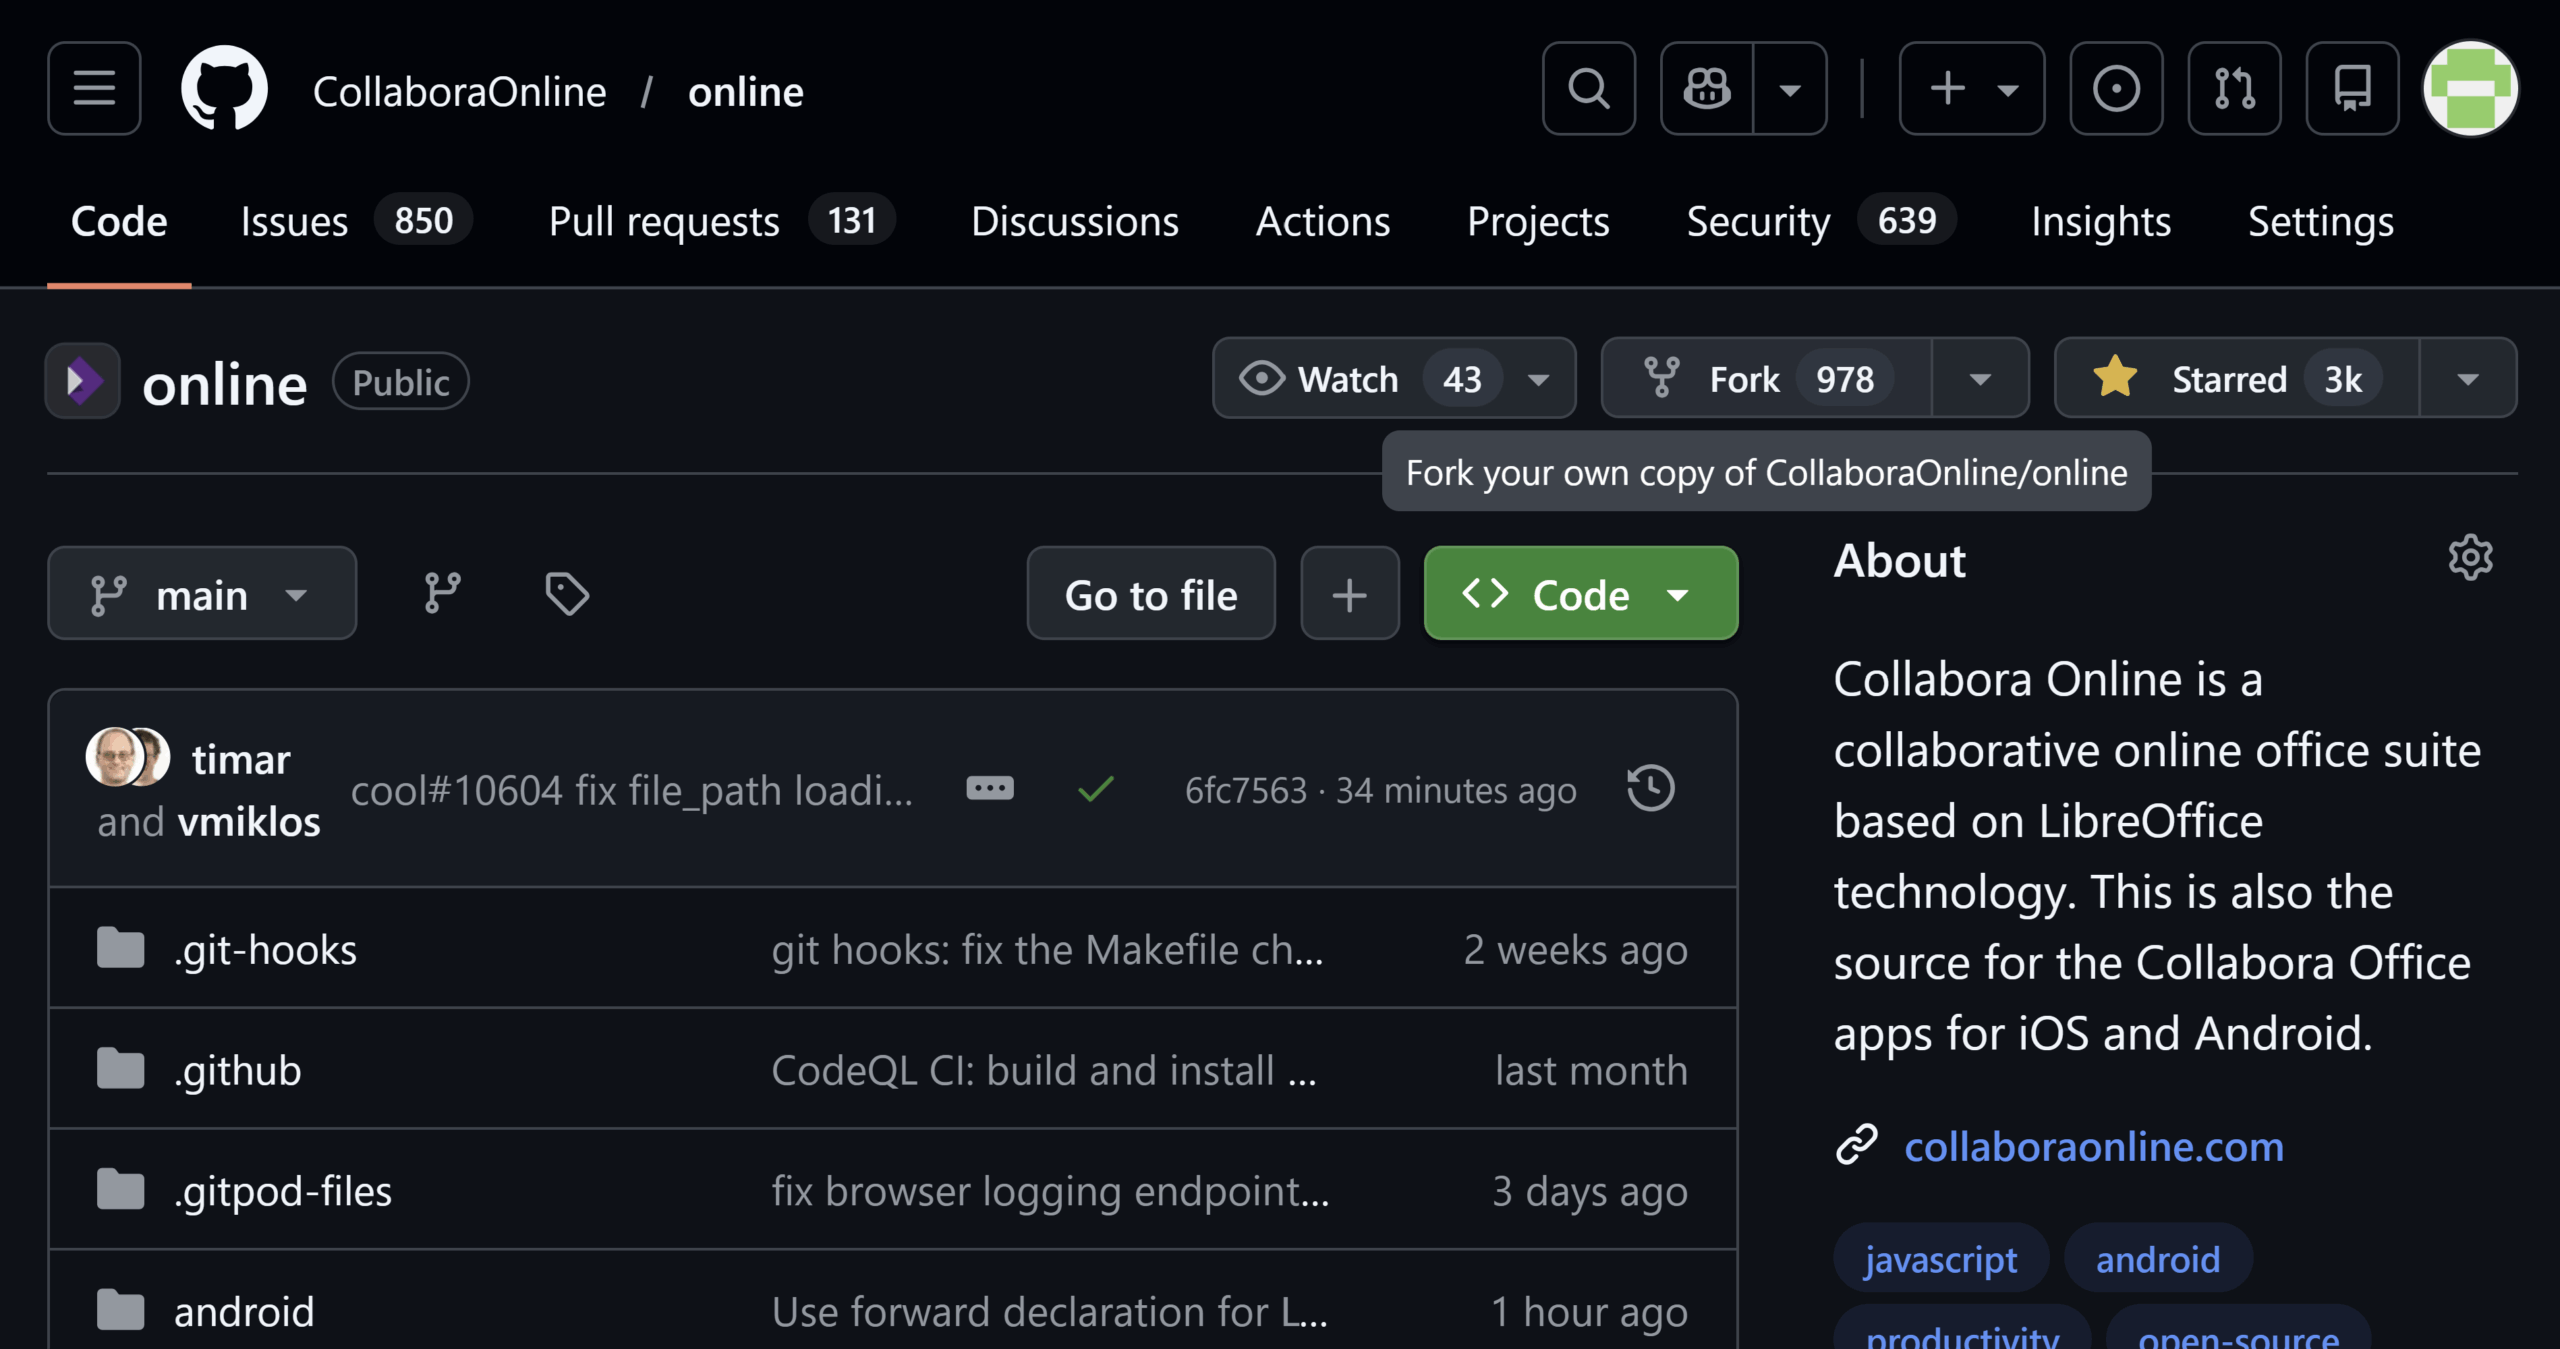Image resolution: width=2560 pixels, height=1349 pixels.
Task: Expand the green Code dropdown
Action: pos(1580,593)
